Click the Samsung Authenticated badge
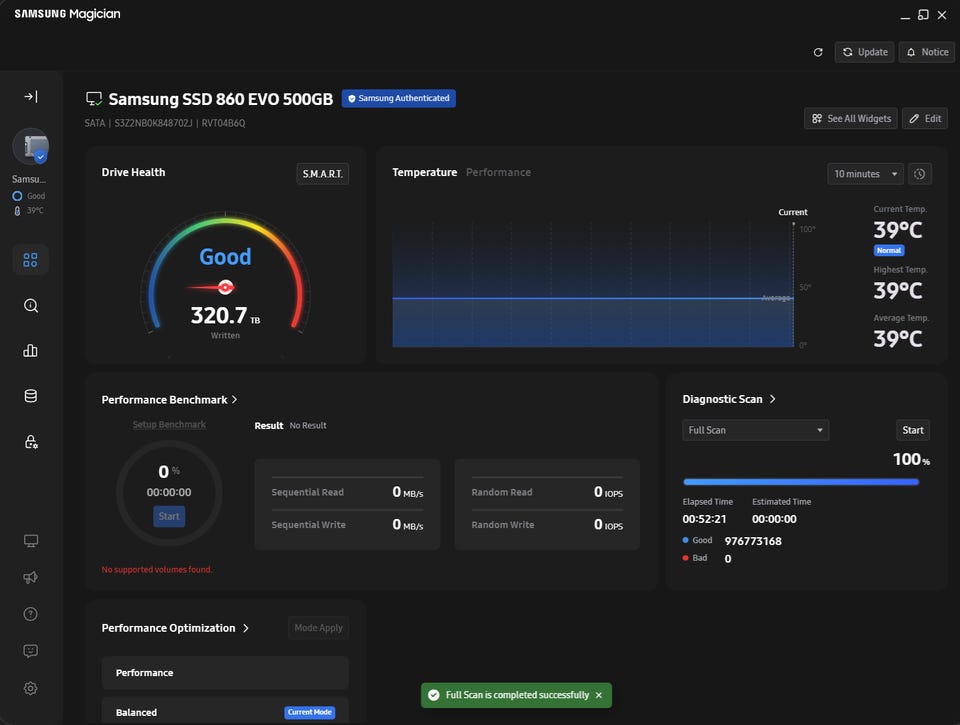Viewport: 960px width, 725px height. click(399, 98)
